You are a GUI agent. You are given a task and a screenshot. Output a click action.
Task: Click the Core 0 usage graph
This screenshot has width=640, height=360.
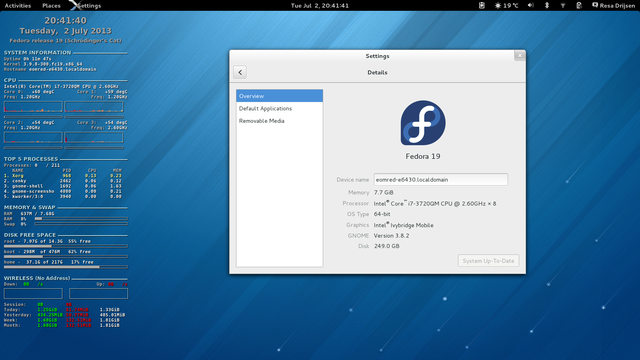click(x=33, y=107)
